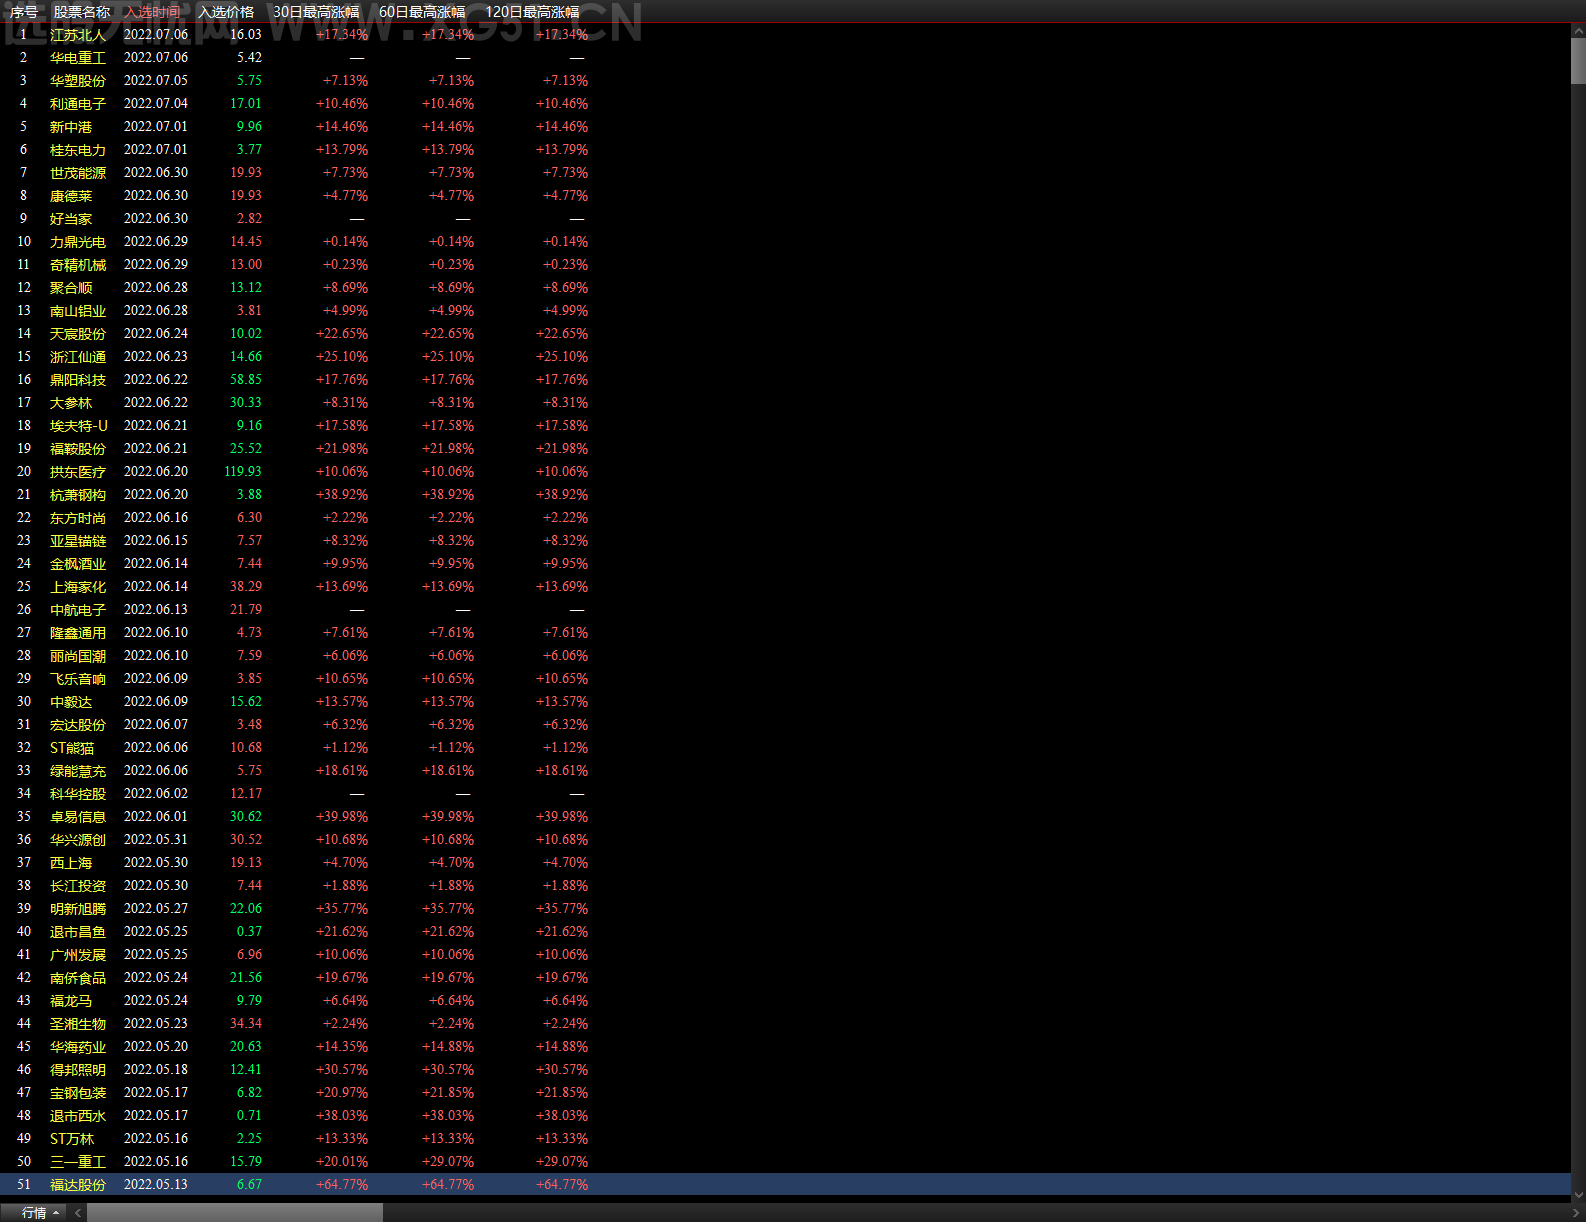
Task: Select highlighted stock 福达股份
Action: pos(78,1185)
